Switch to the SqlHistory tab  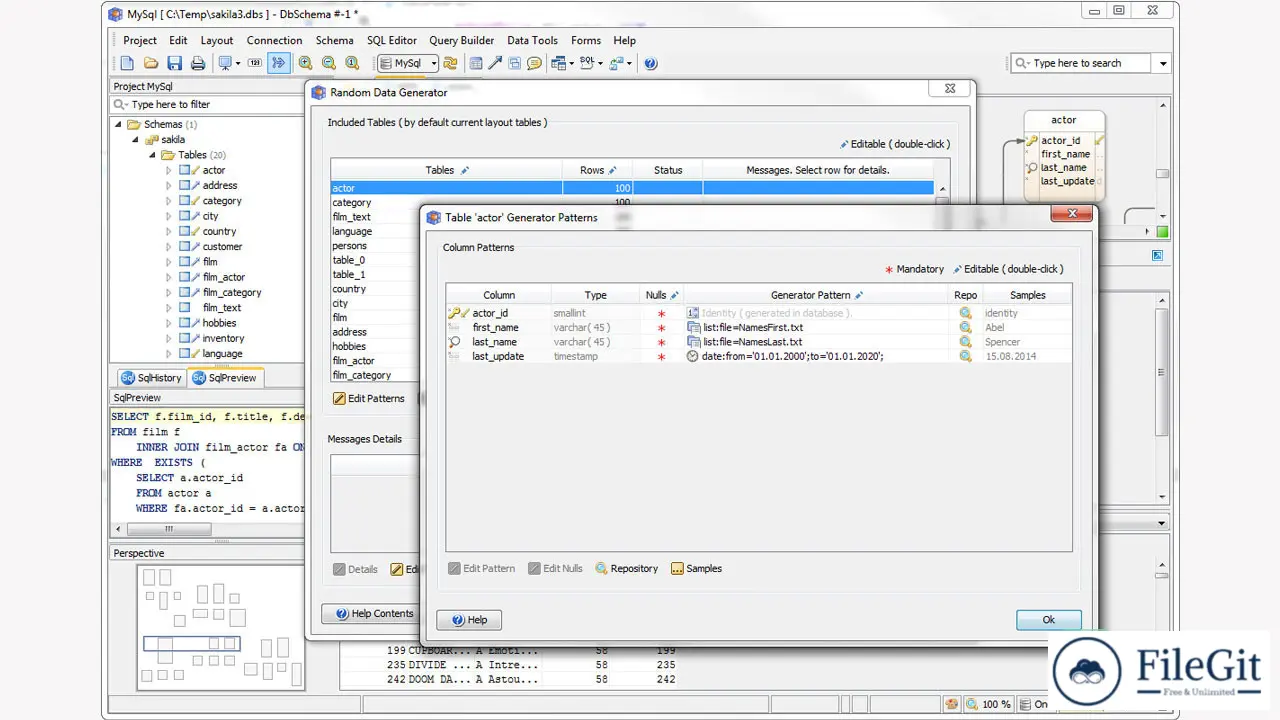152,378
